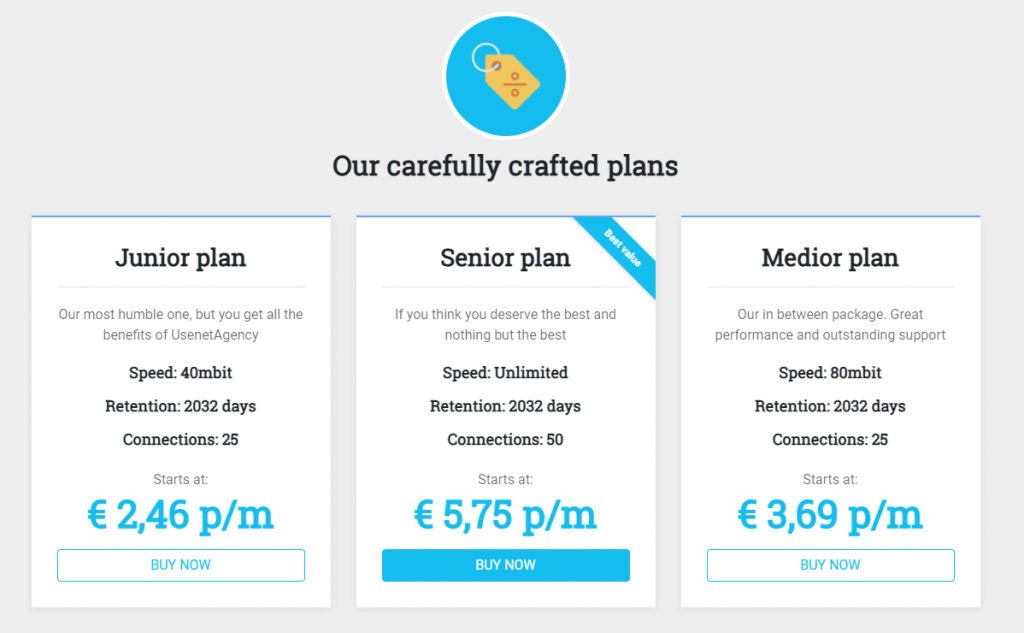Click the Medior plan description text
The image size is (1024, 633).
pyautogui.click(x=830, y=325)
